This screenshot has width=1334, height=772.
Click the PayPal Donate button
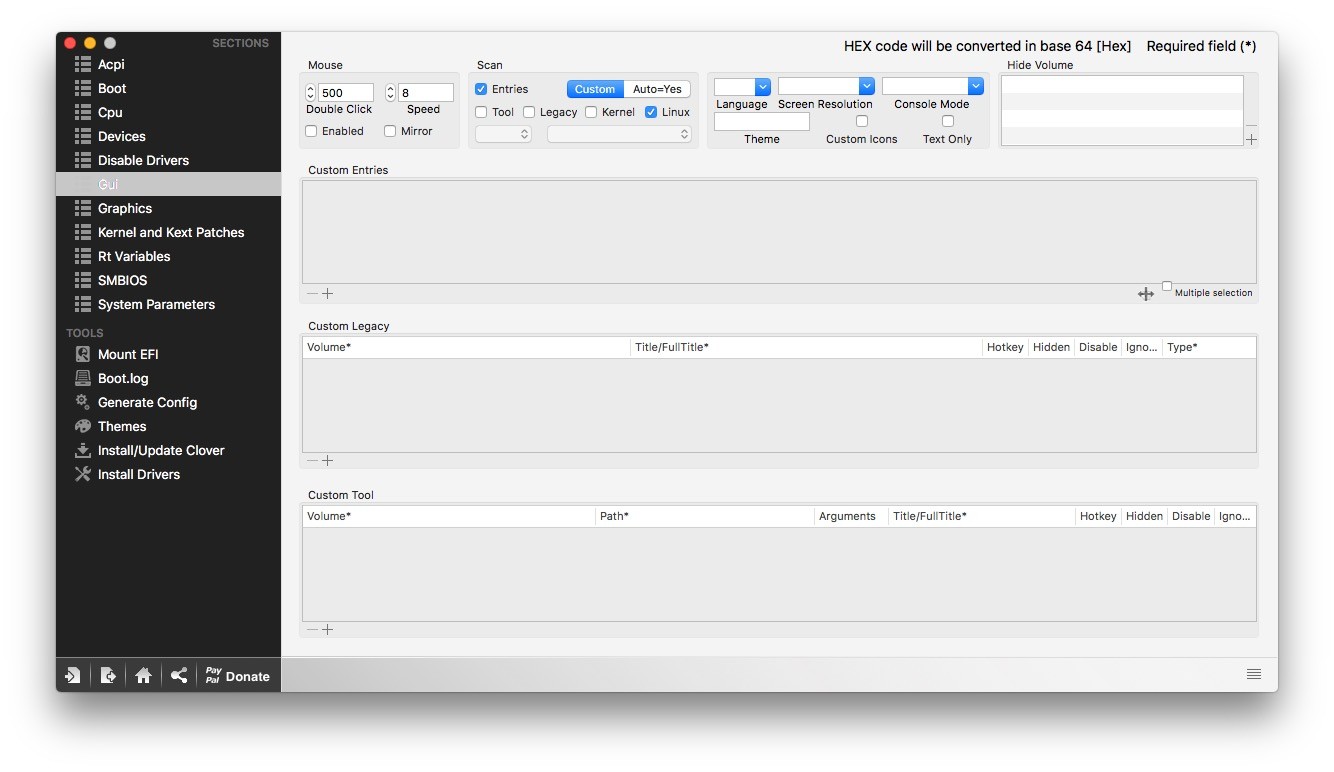tap(237, 676)
